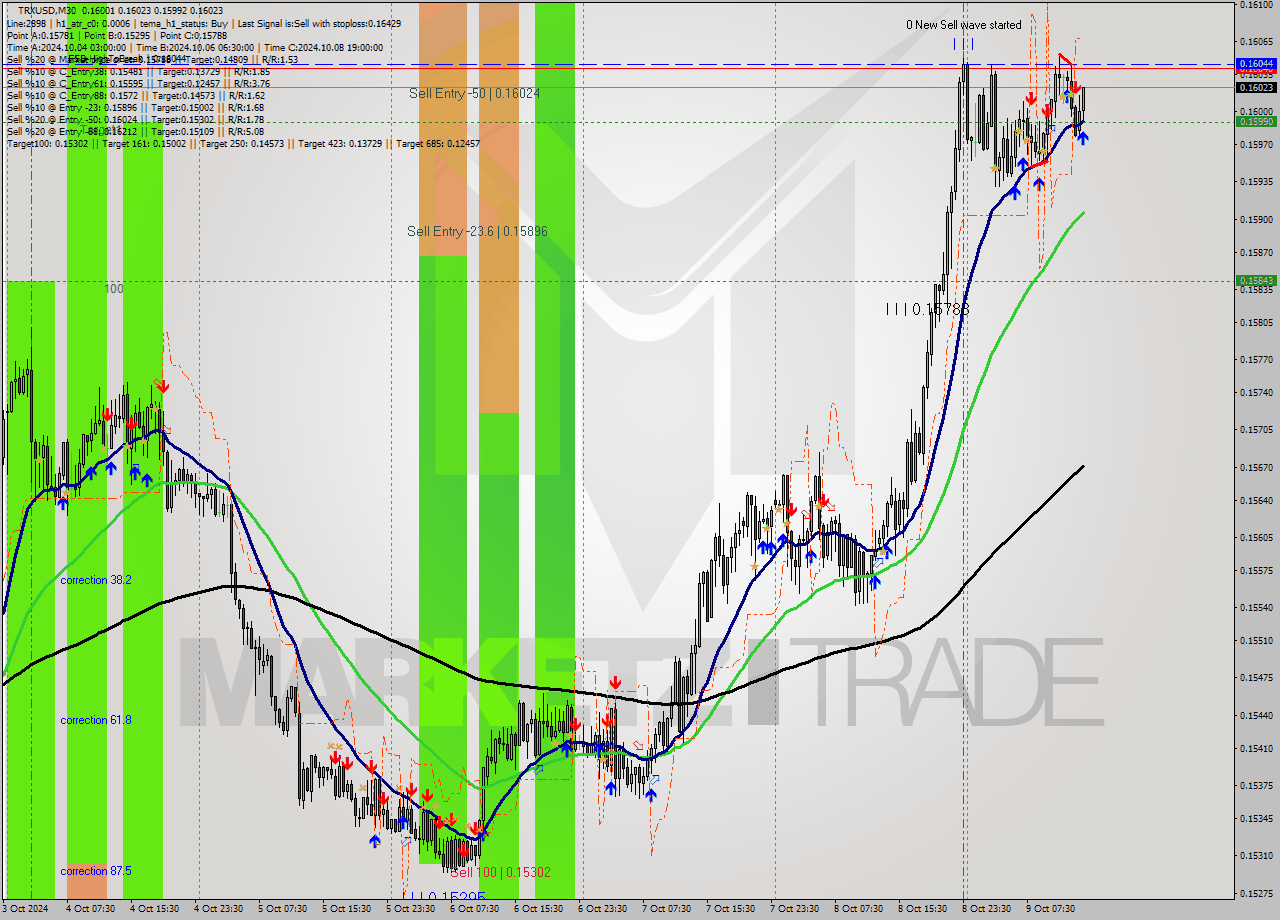Image resolution: width=1280 pixels, height=920 pixels.
Task: Click the 0.15805 price axis label
Action: [x=1257, y=322]
